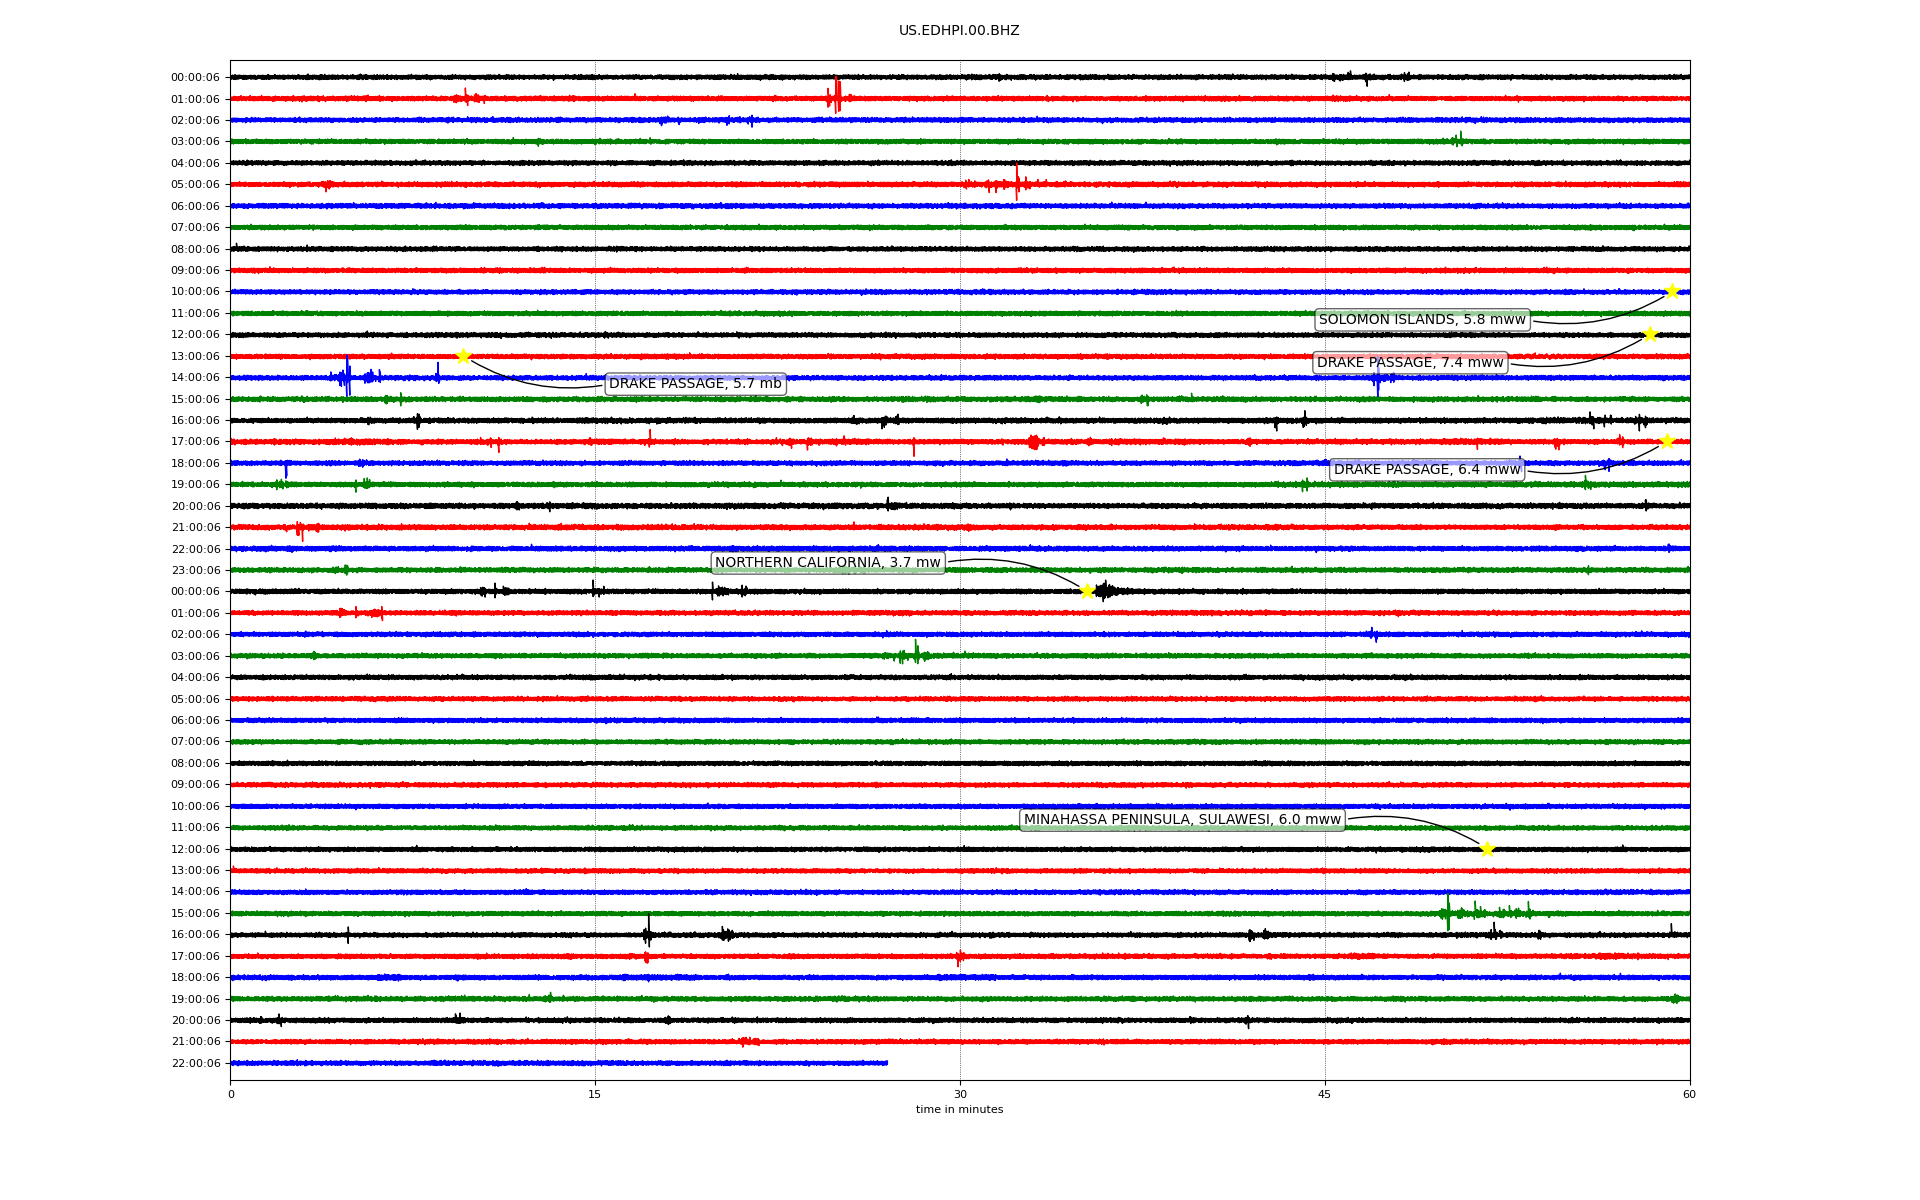Select the yellow star for Solomon Islands event
The height and width of the screenshot is (1200, 1920).
coord(1671,291)
